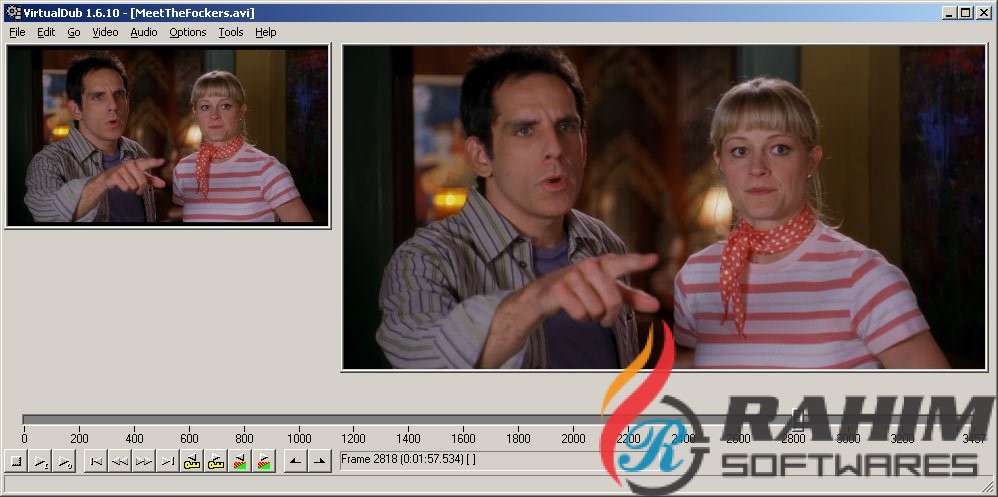Open the Tools menu
The width and height of the screenshot is (998, 497).
click(231, 32)
